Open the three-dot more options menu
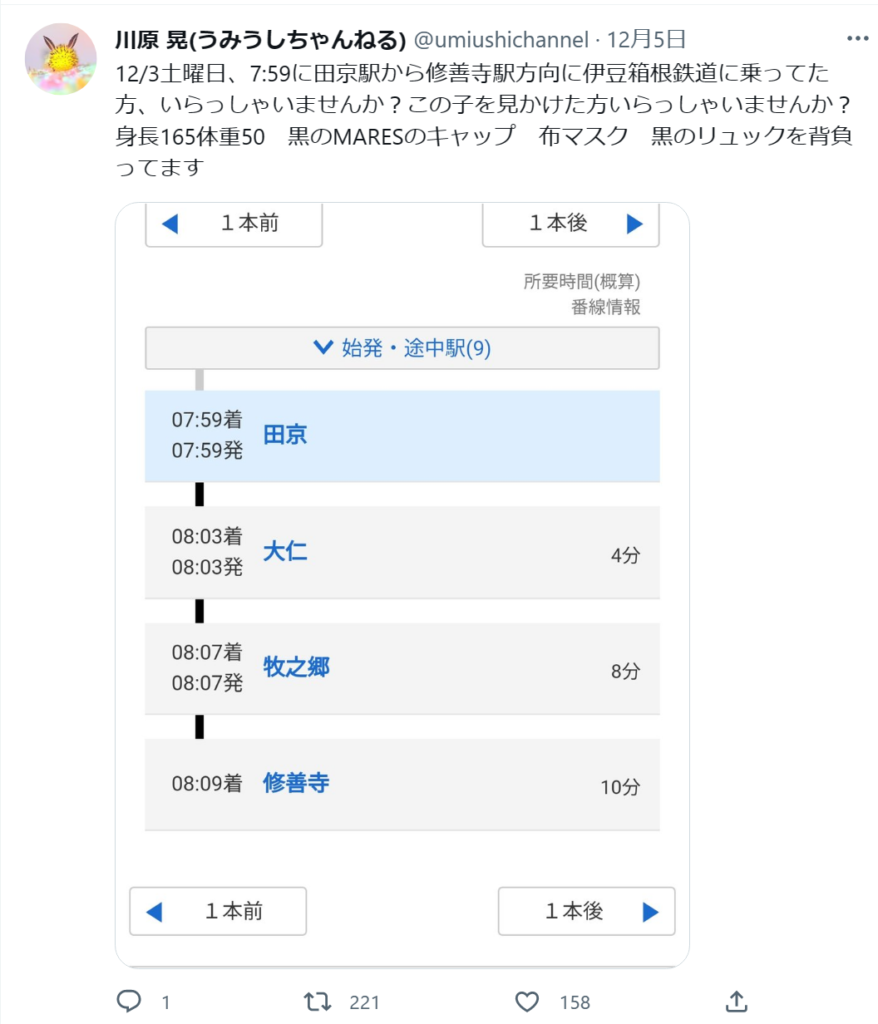The image size is (878, 1024). coord(857,39)
